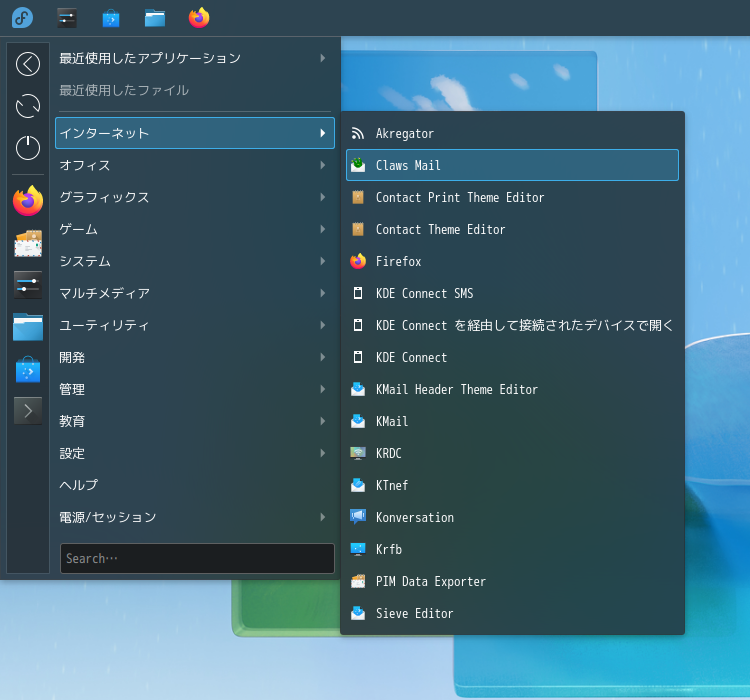Image resolution: width=750 pixels, height=700 pixels.
Task: Click the Krfb desktop sharing icon
Action: (358, 549)
